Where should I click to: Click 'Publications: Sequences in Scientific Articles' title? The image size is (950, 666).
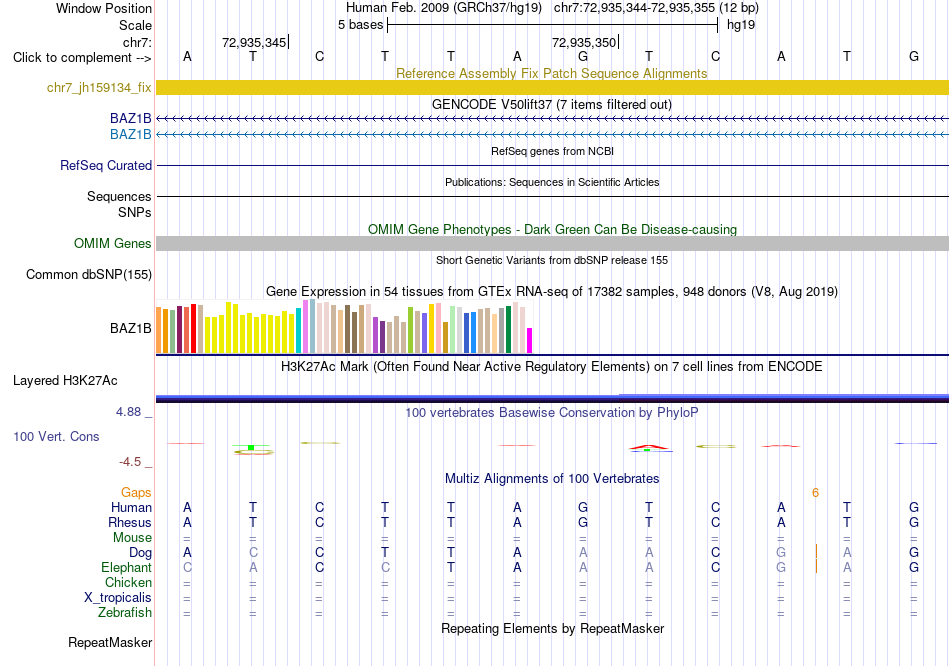[552, 182]
